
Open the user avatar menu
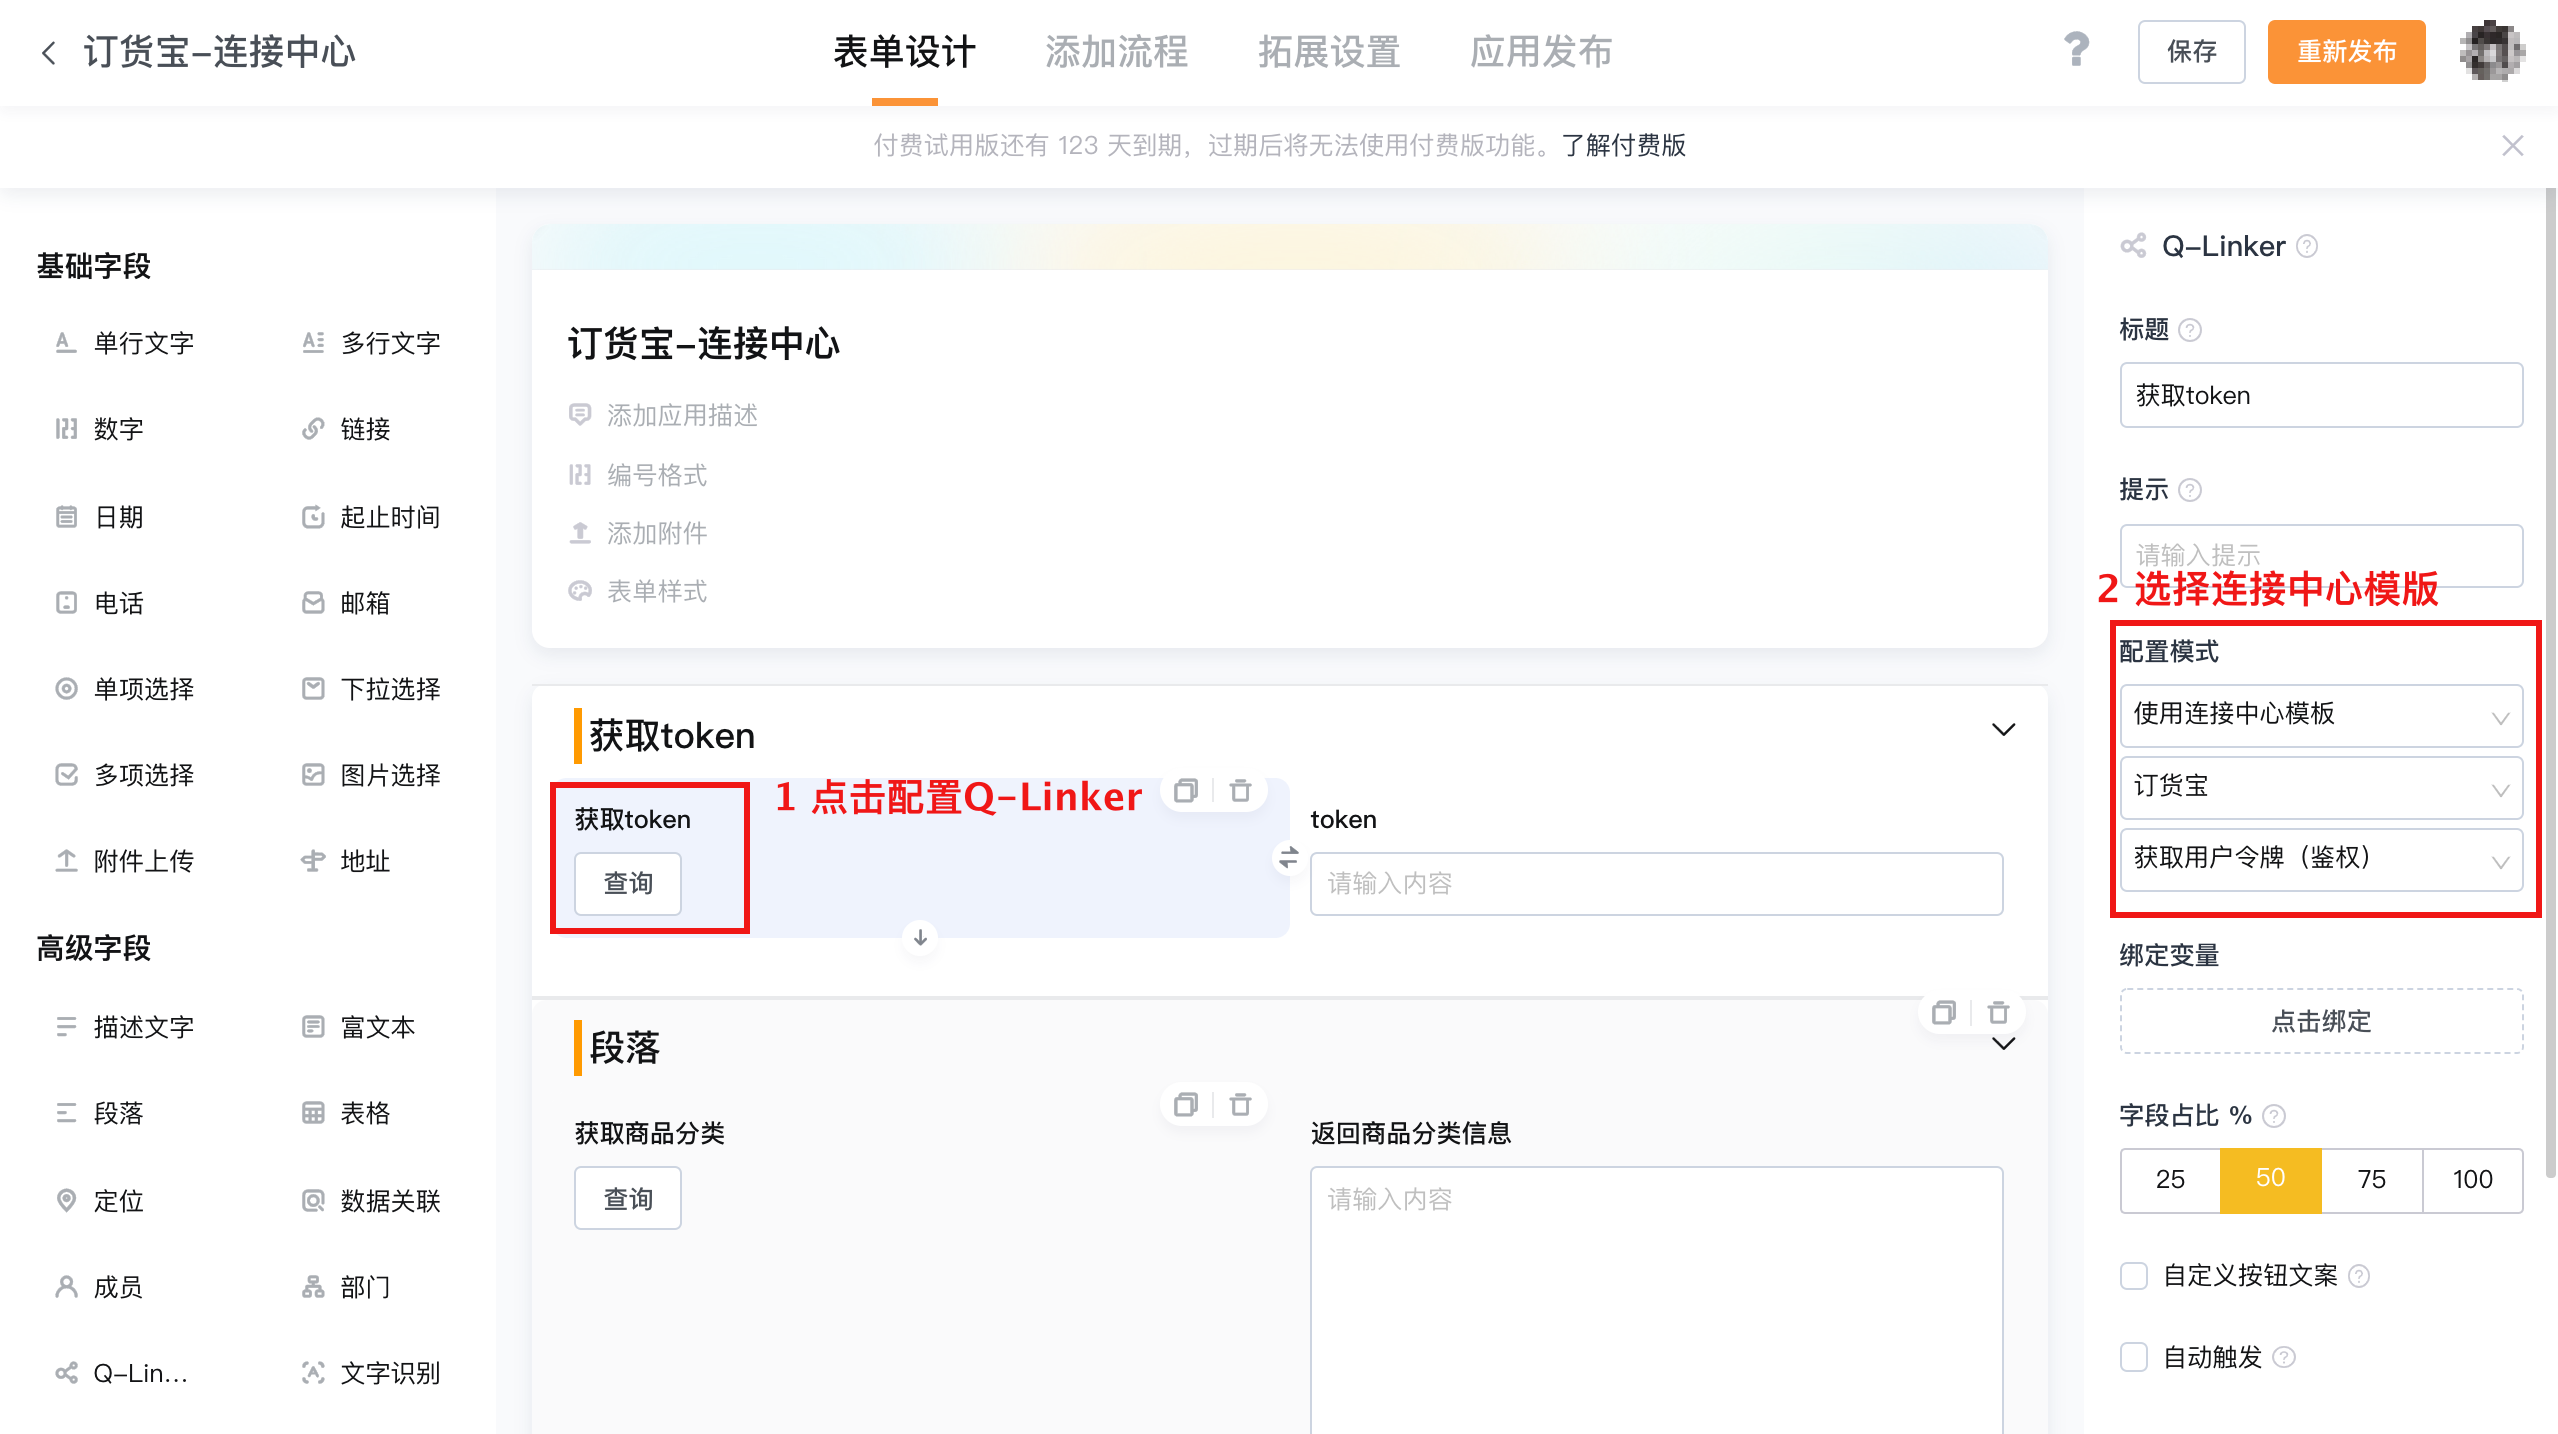pos(2492,52)
